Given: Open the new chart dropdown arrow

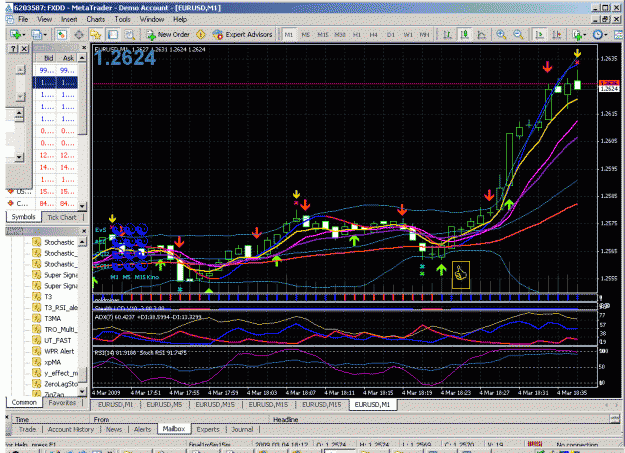Looking at the screenshot, I should (x=24, y=35).
